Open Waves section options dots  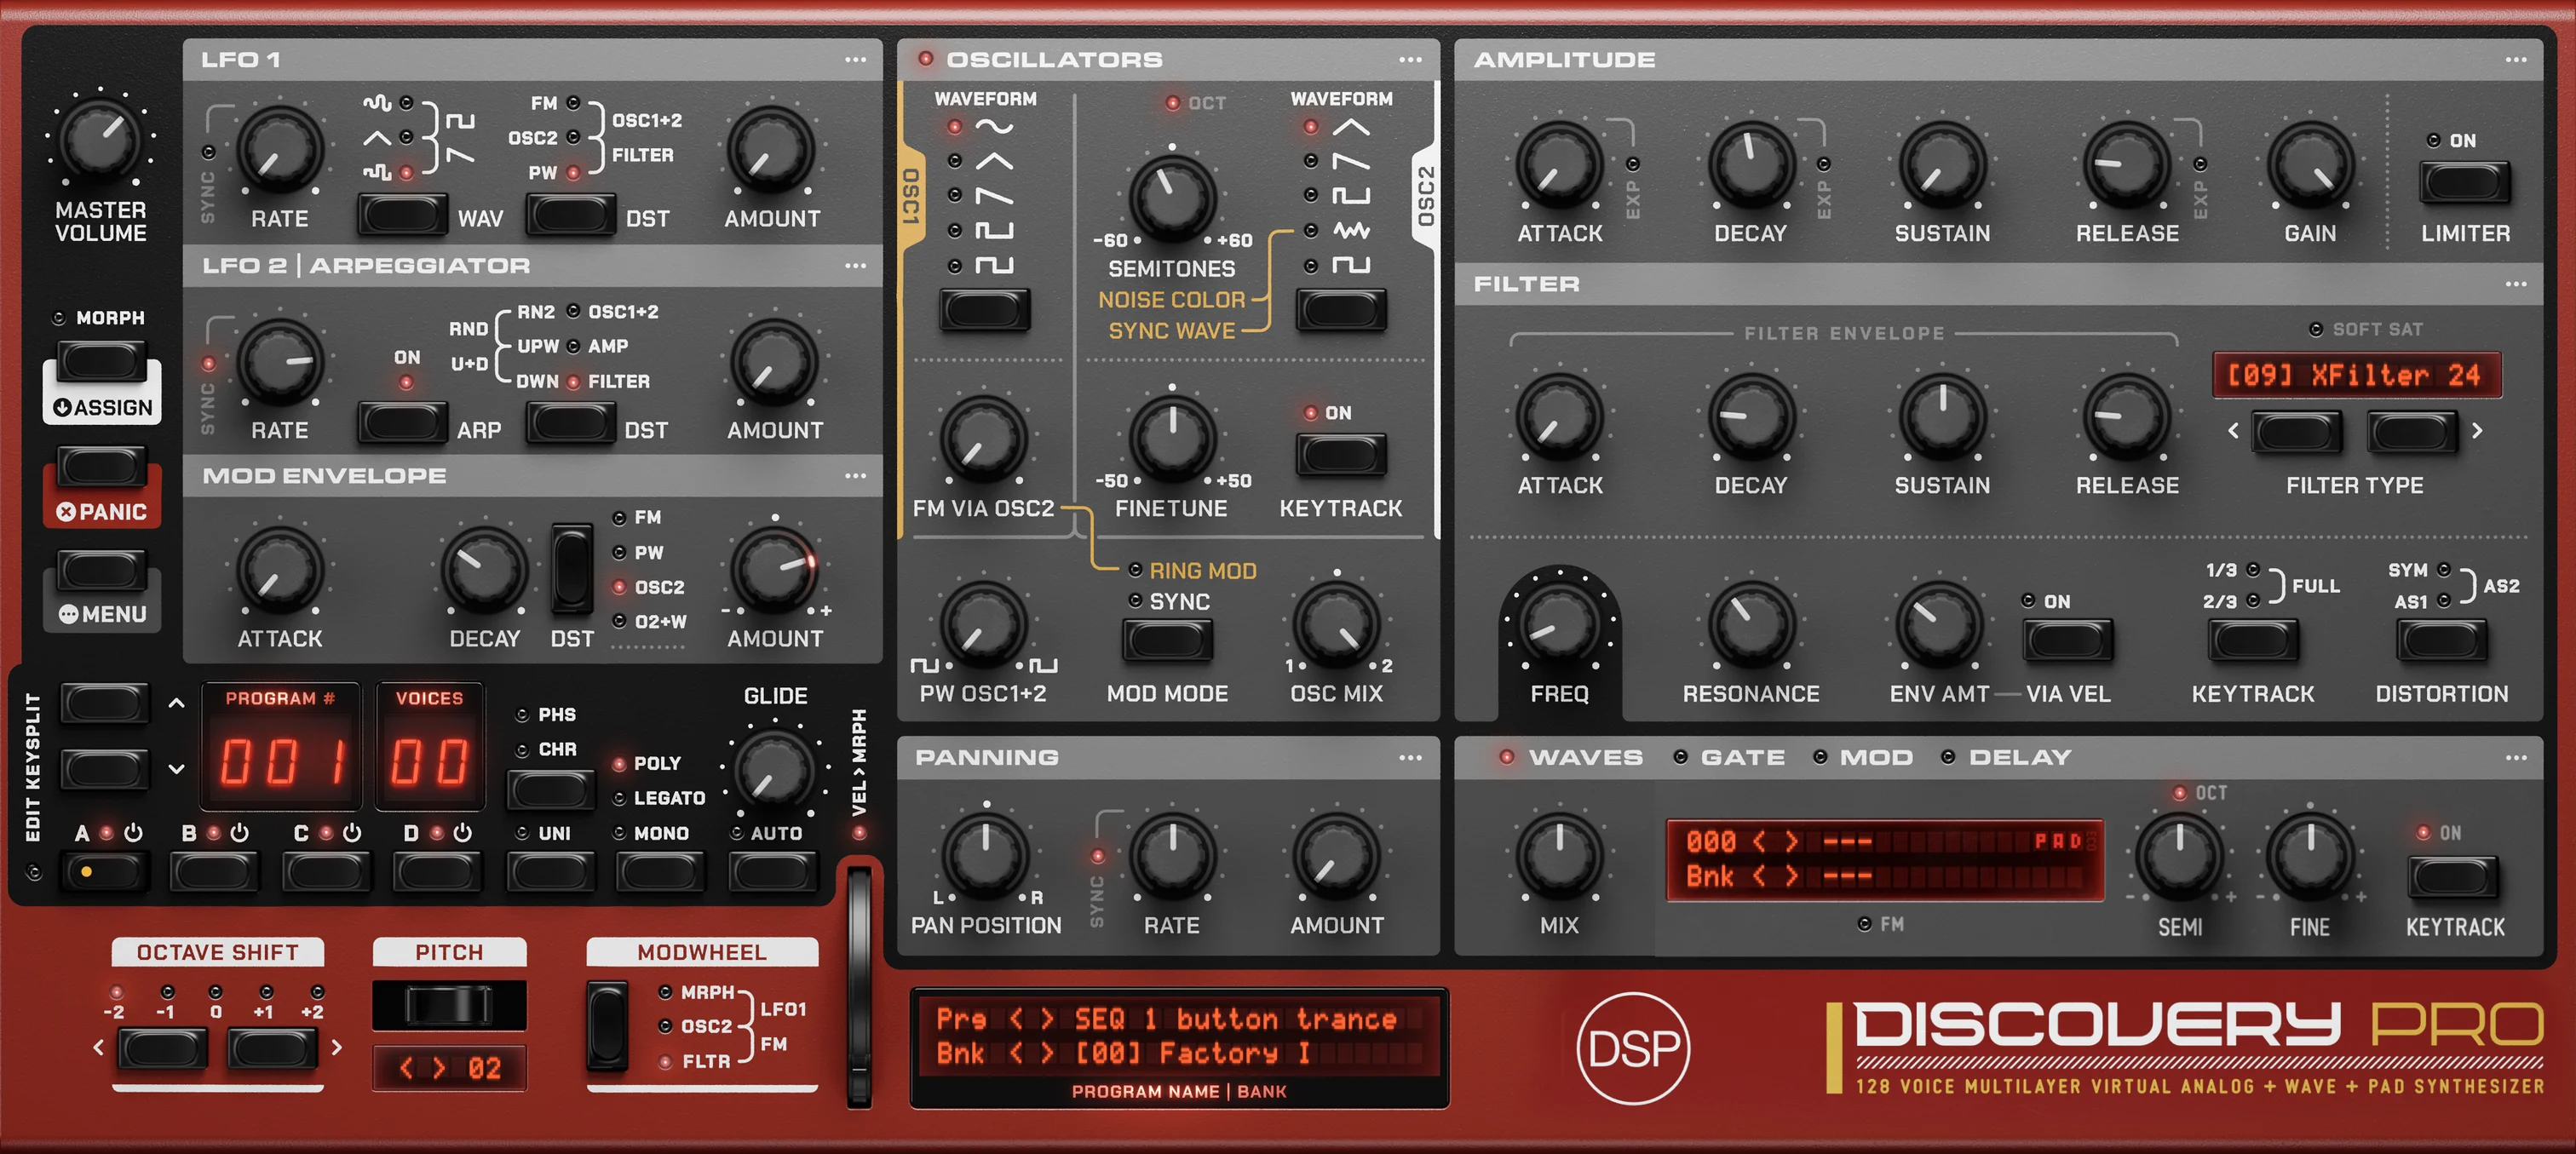[x=2516, y=758]
